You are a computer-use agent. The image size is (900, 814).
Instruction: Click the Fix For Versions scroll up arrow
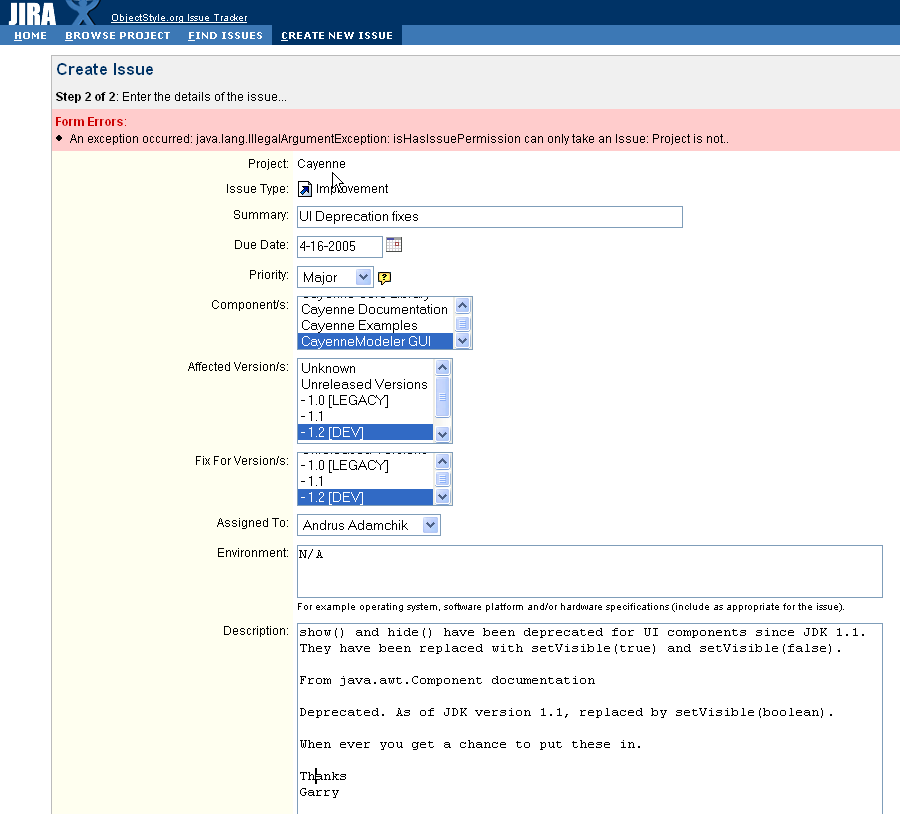[x=443, y=461]
